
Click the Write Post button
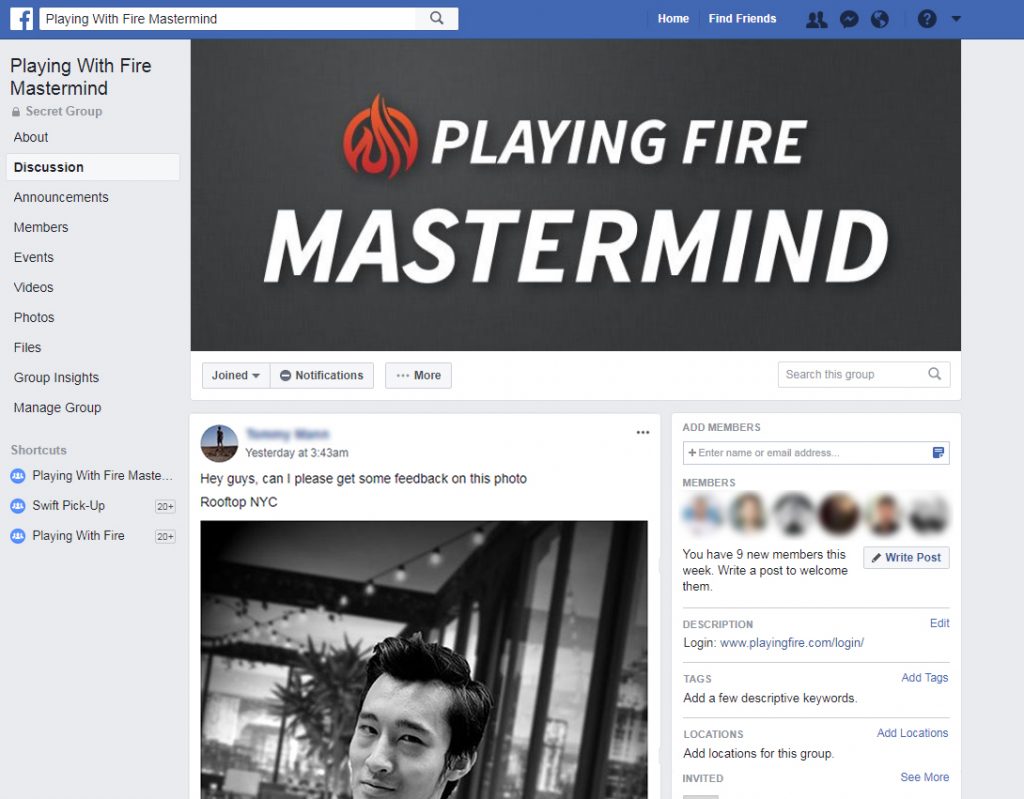click(x=906, y=558)
